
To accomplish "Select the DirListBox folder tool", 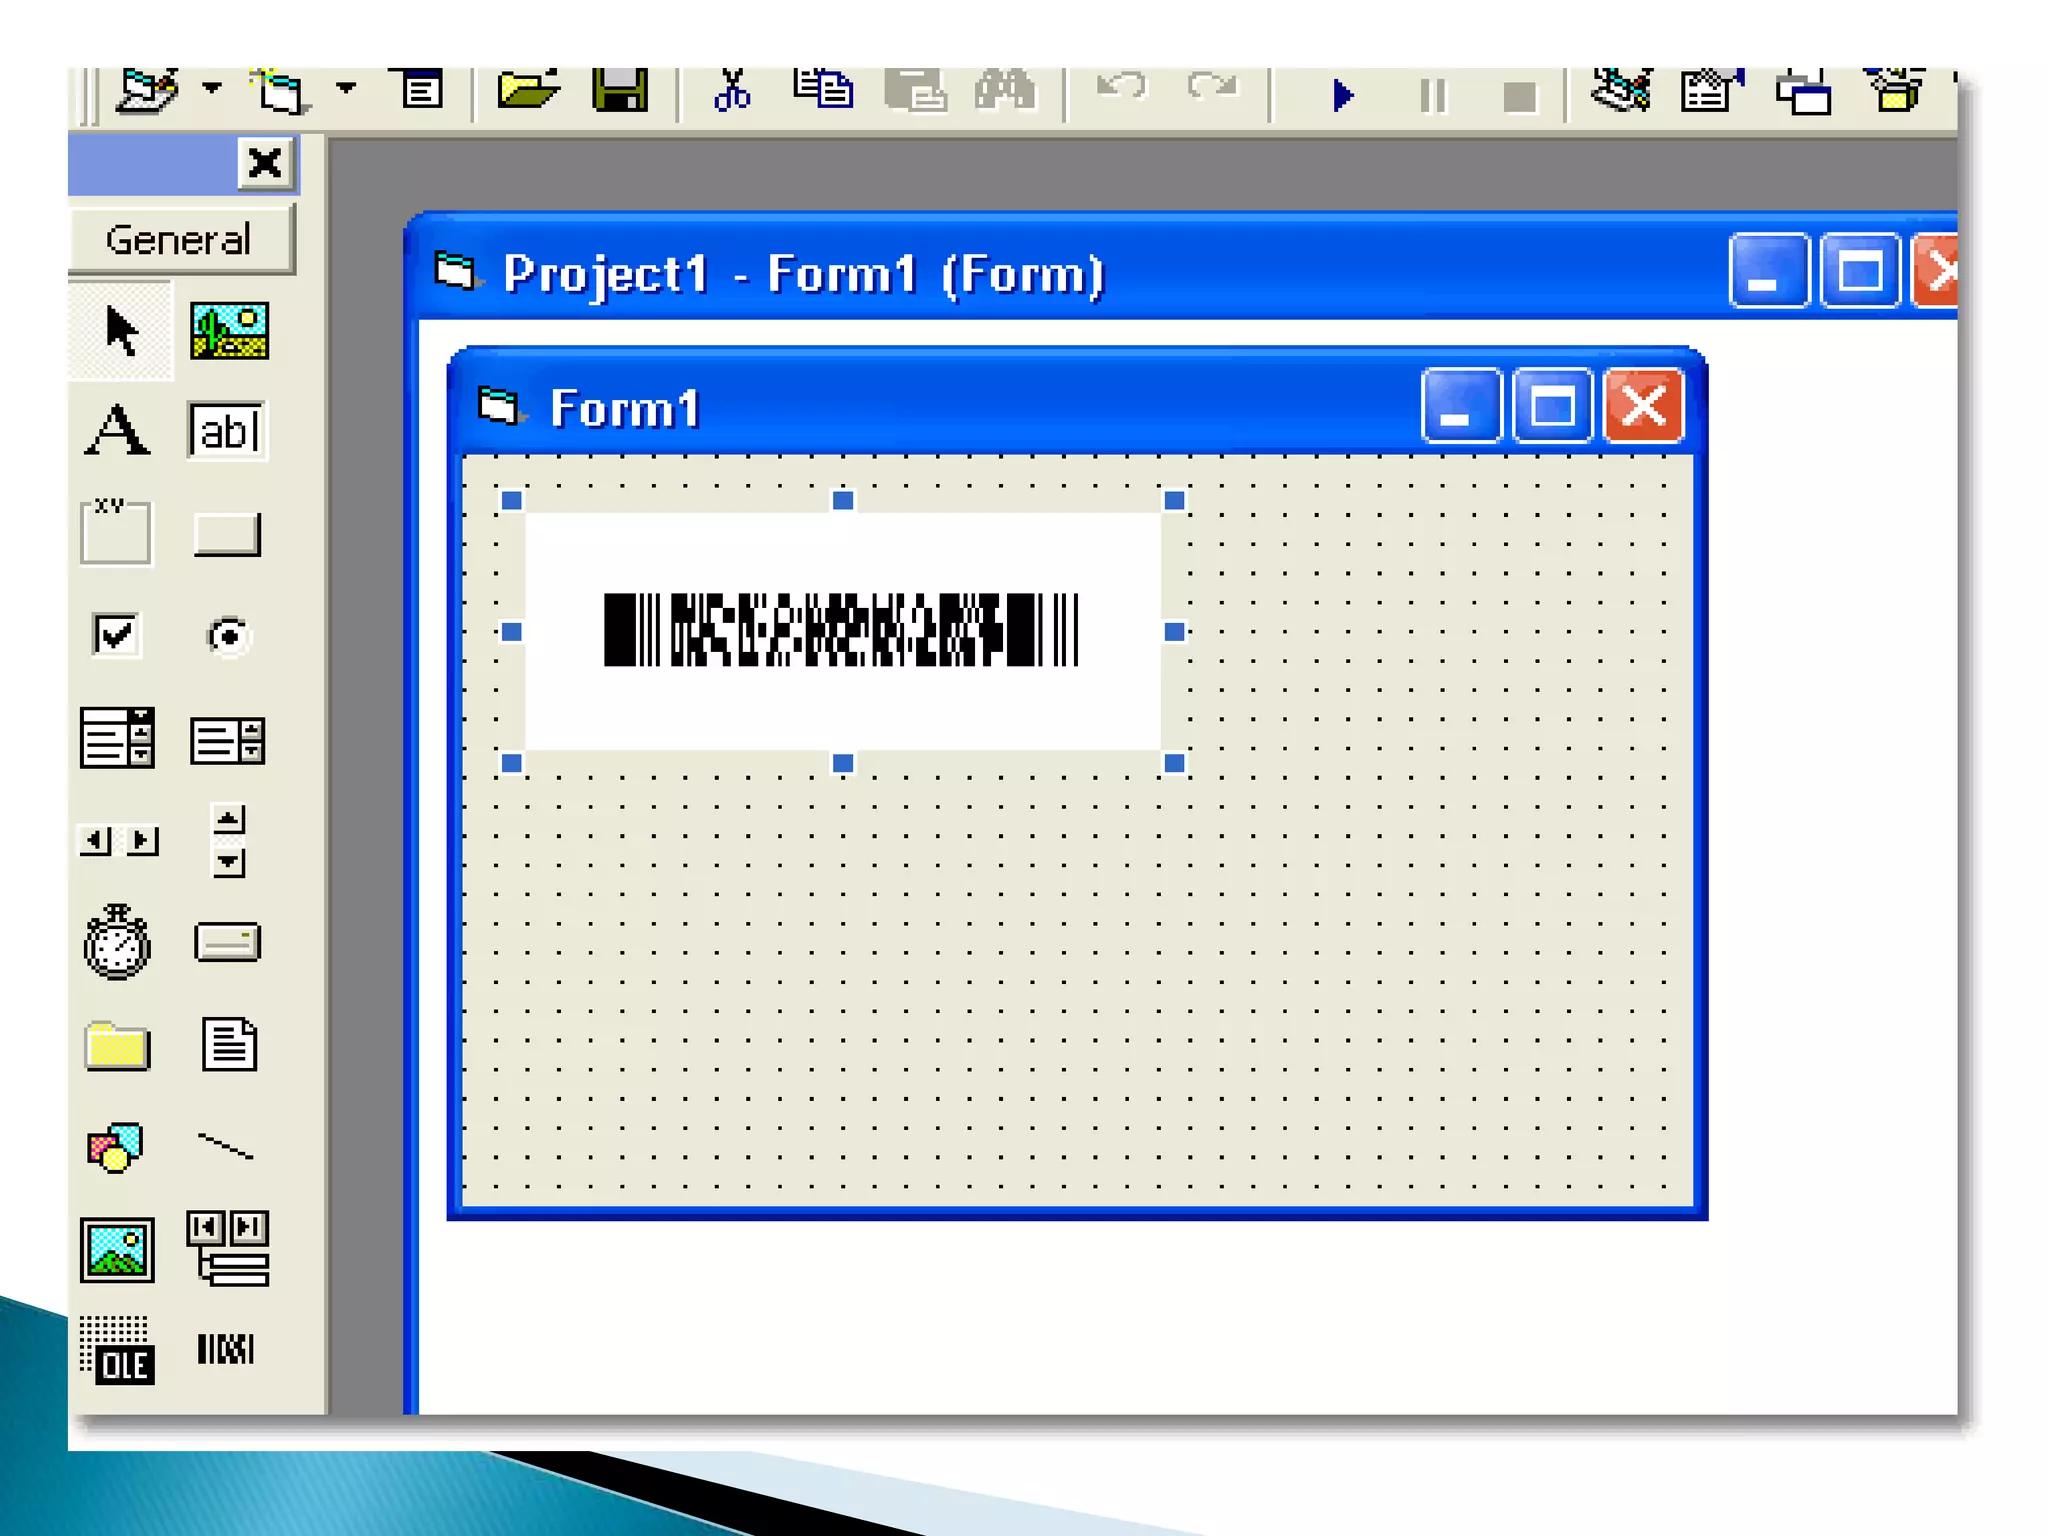I will 117,1046.
